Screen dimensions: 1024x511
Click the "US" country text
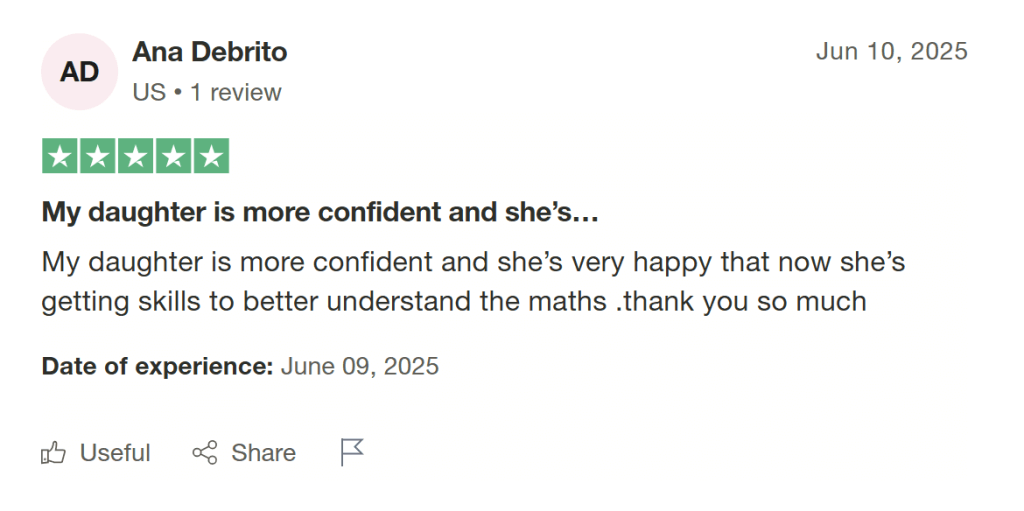coord(148,93)
